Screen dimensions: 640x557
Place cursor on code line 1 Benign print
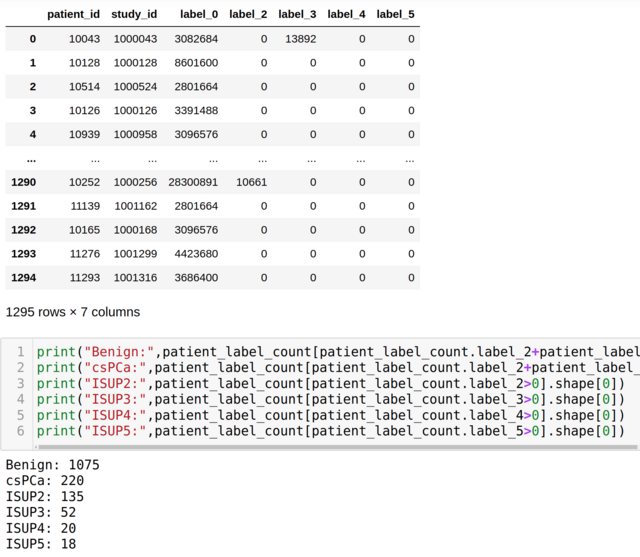click(338, 352)
